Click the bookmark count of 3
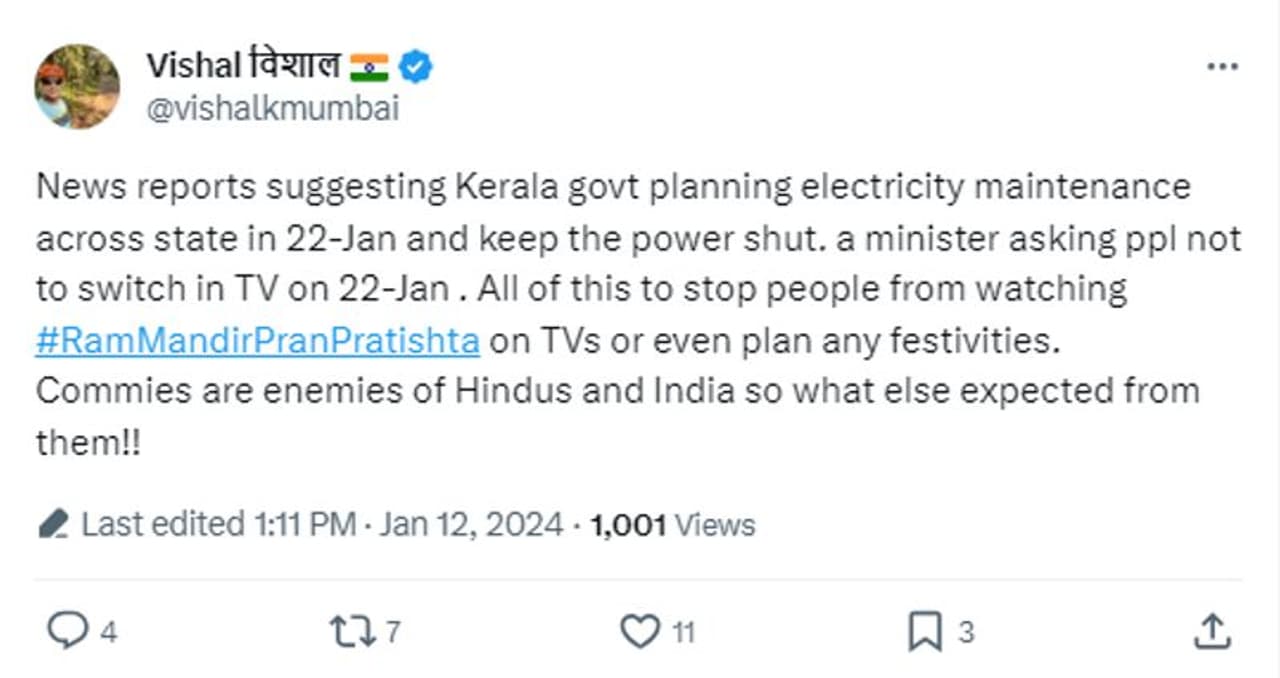This screenshot has width=1280, height=678. (x=965, y=632)
